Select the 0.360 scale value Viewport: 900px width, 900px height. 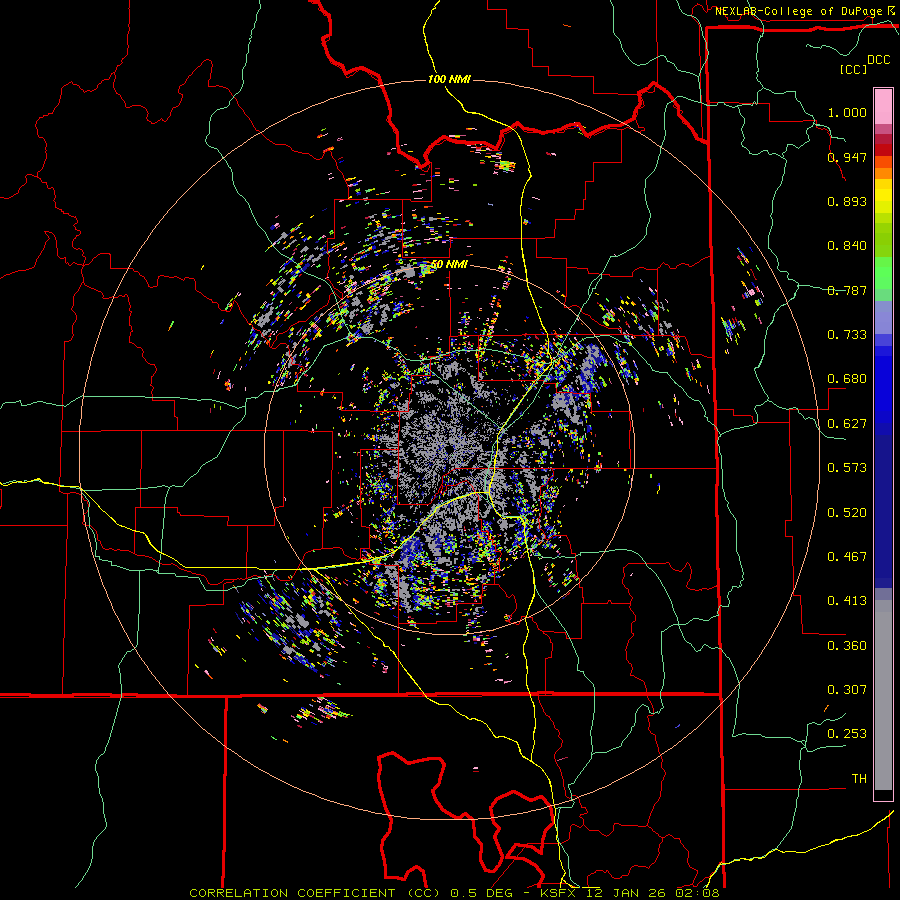(847, 646)
